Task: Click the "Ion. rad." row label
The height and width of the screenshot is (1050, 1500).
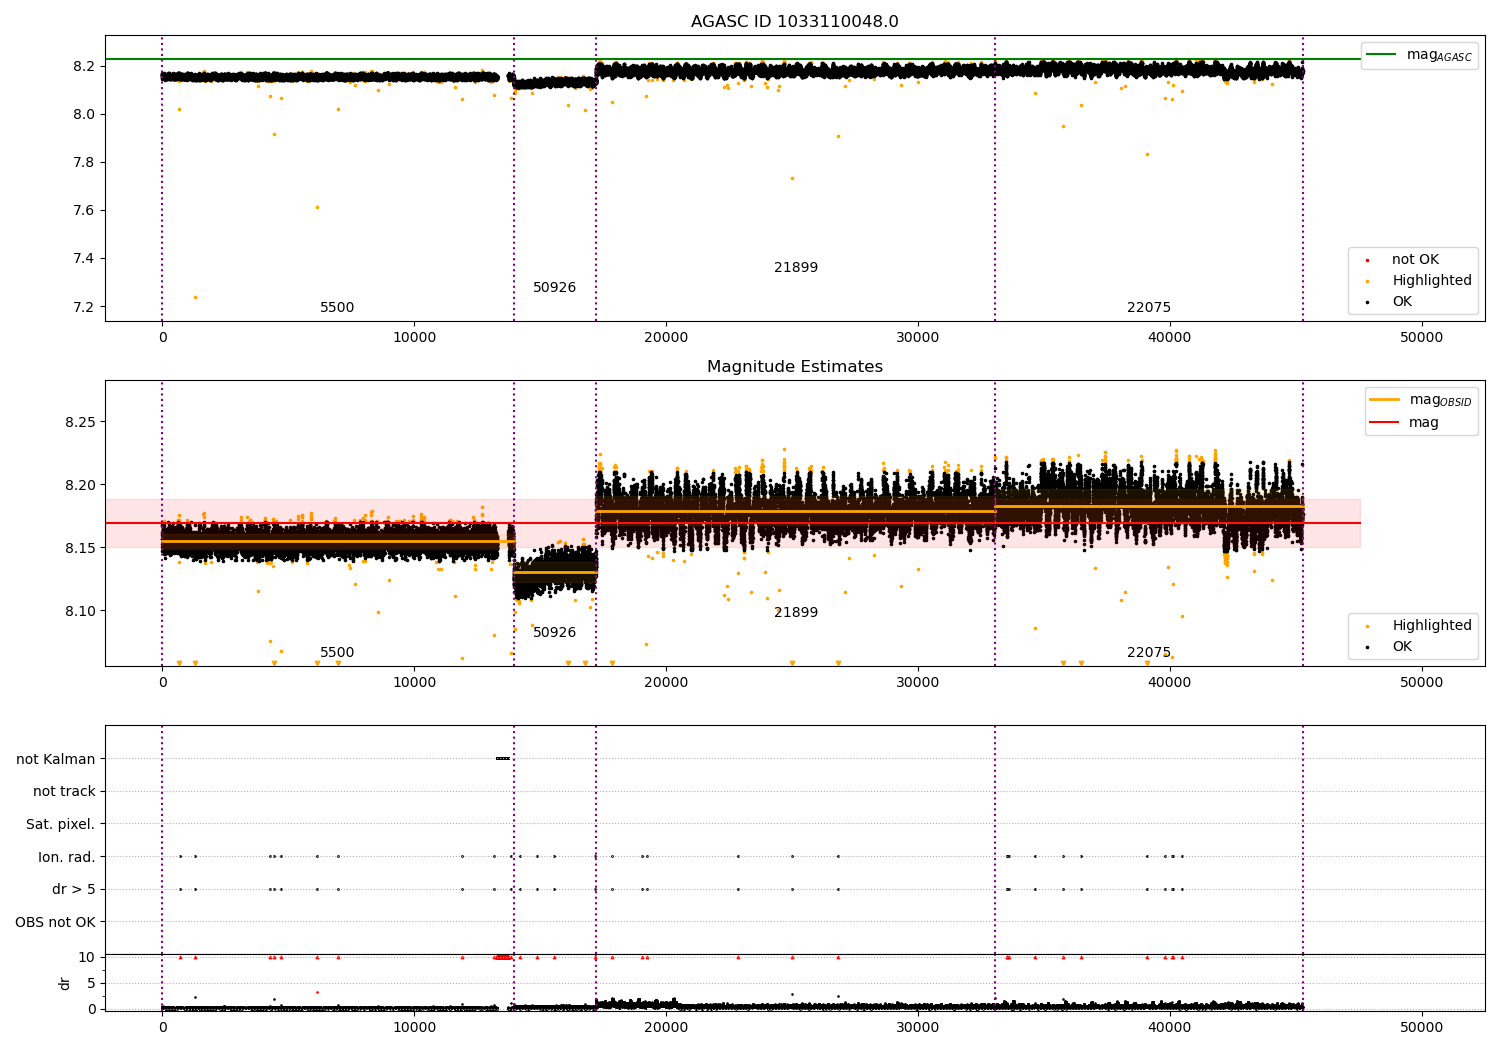Action: 67,857
